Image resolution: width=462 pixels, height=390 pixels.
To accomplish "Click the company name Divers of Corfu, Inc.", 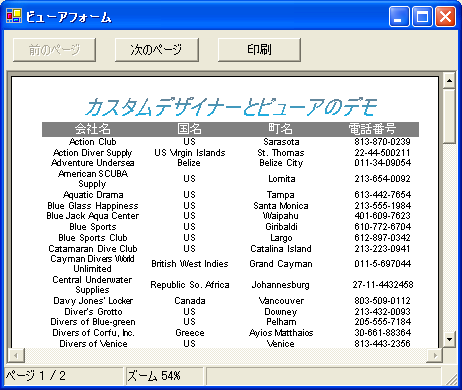I will coord(93,333).
